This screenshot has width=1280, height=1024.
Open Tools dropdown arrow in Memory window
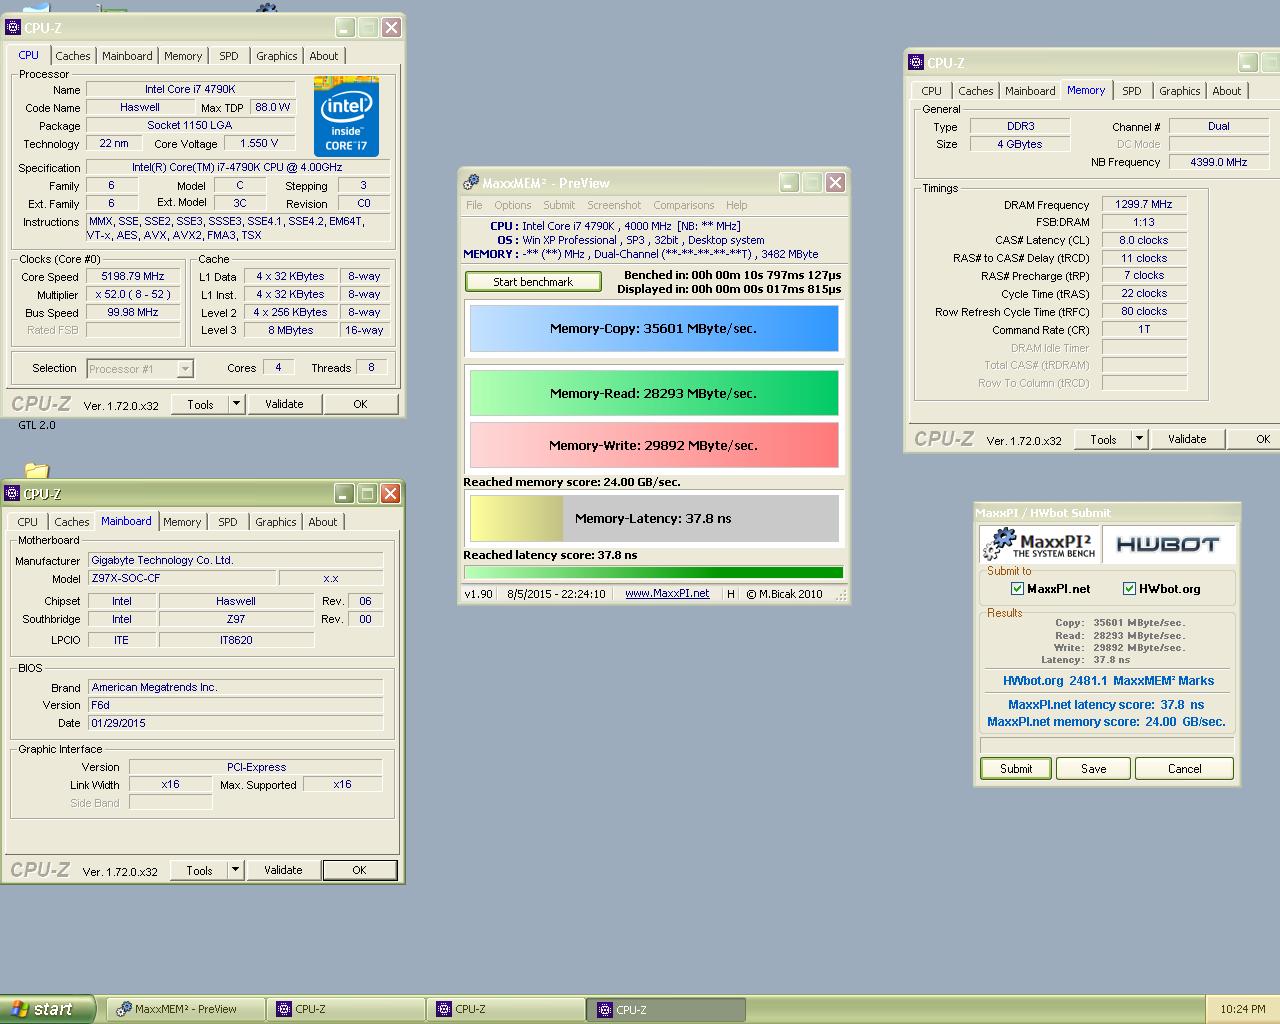click(x=1139, y=439)
